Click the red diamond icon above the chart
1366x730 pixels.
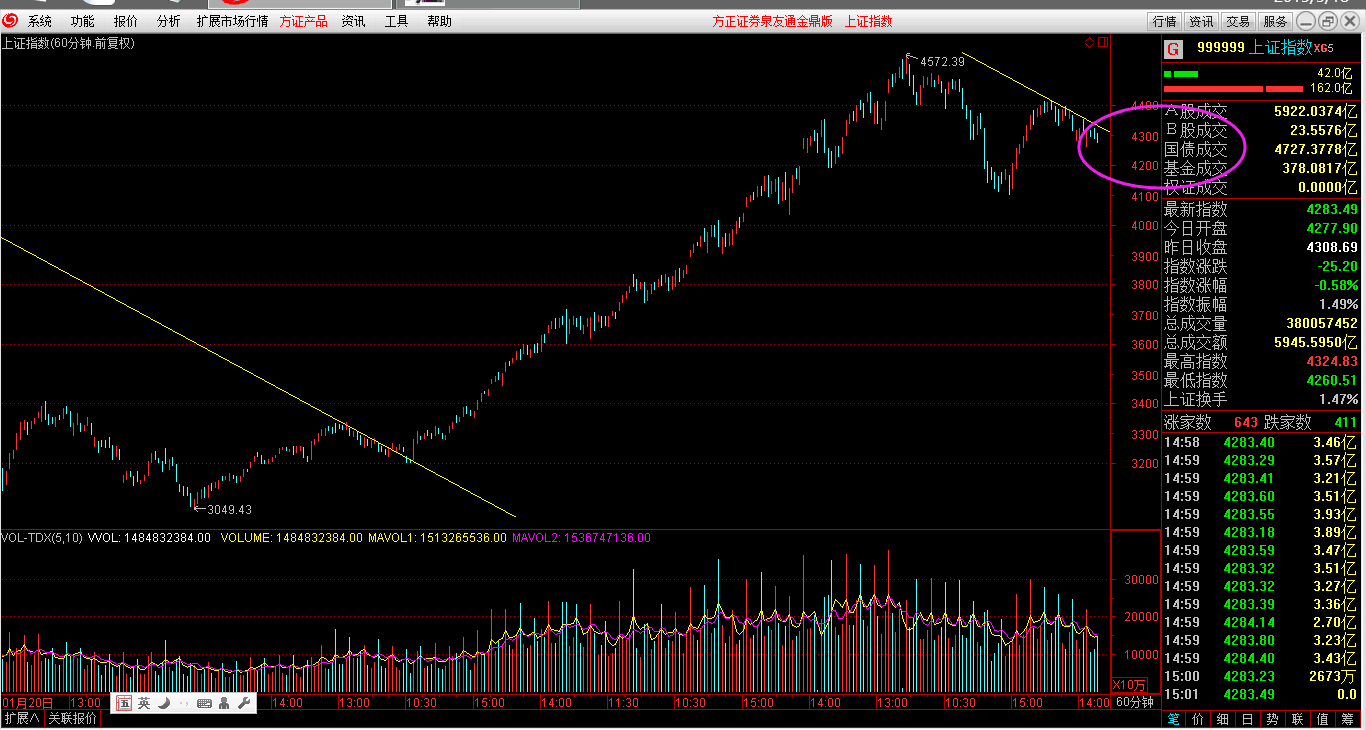pyautogui.click(x=1090, y=43)
